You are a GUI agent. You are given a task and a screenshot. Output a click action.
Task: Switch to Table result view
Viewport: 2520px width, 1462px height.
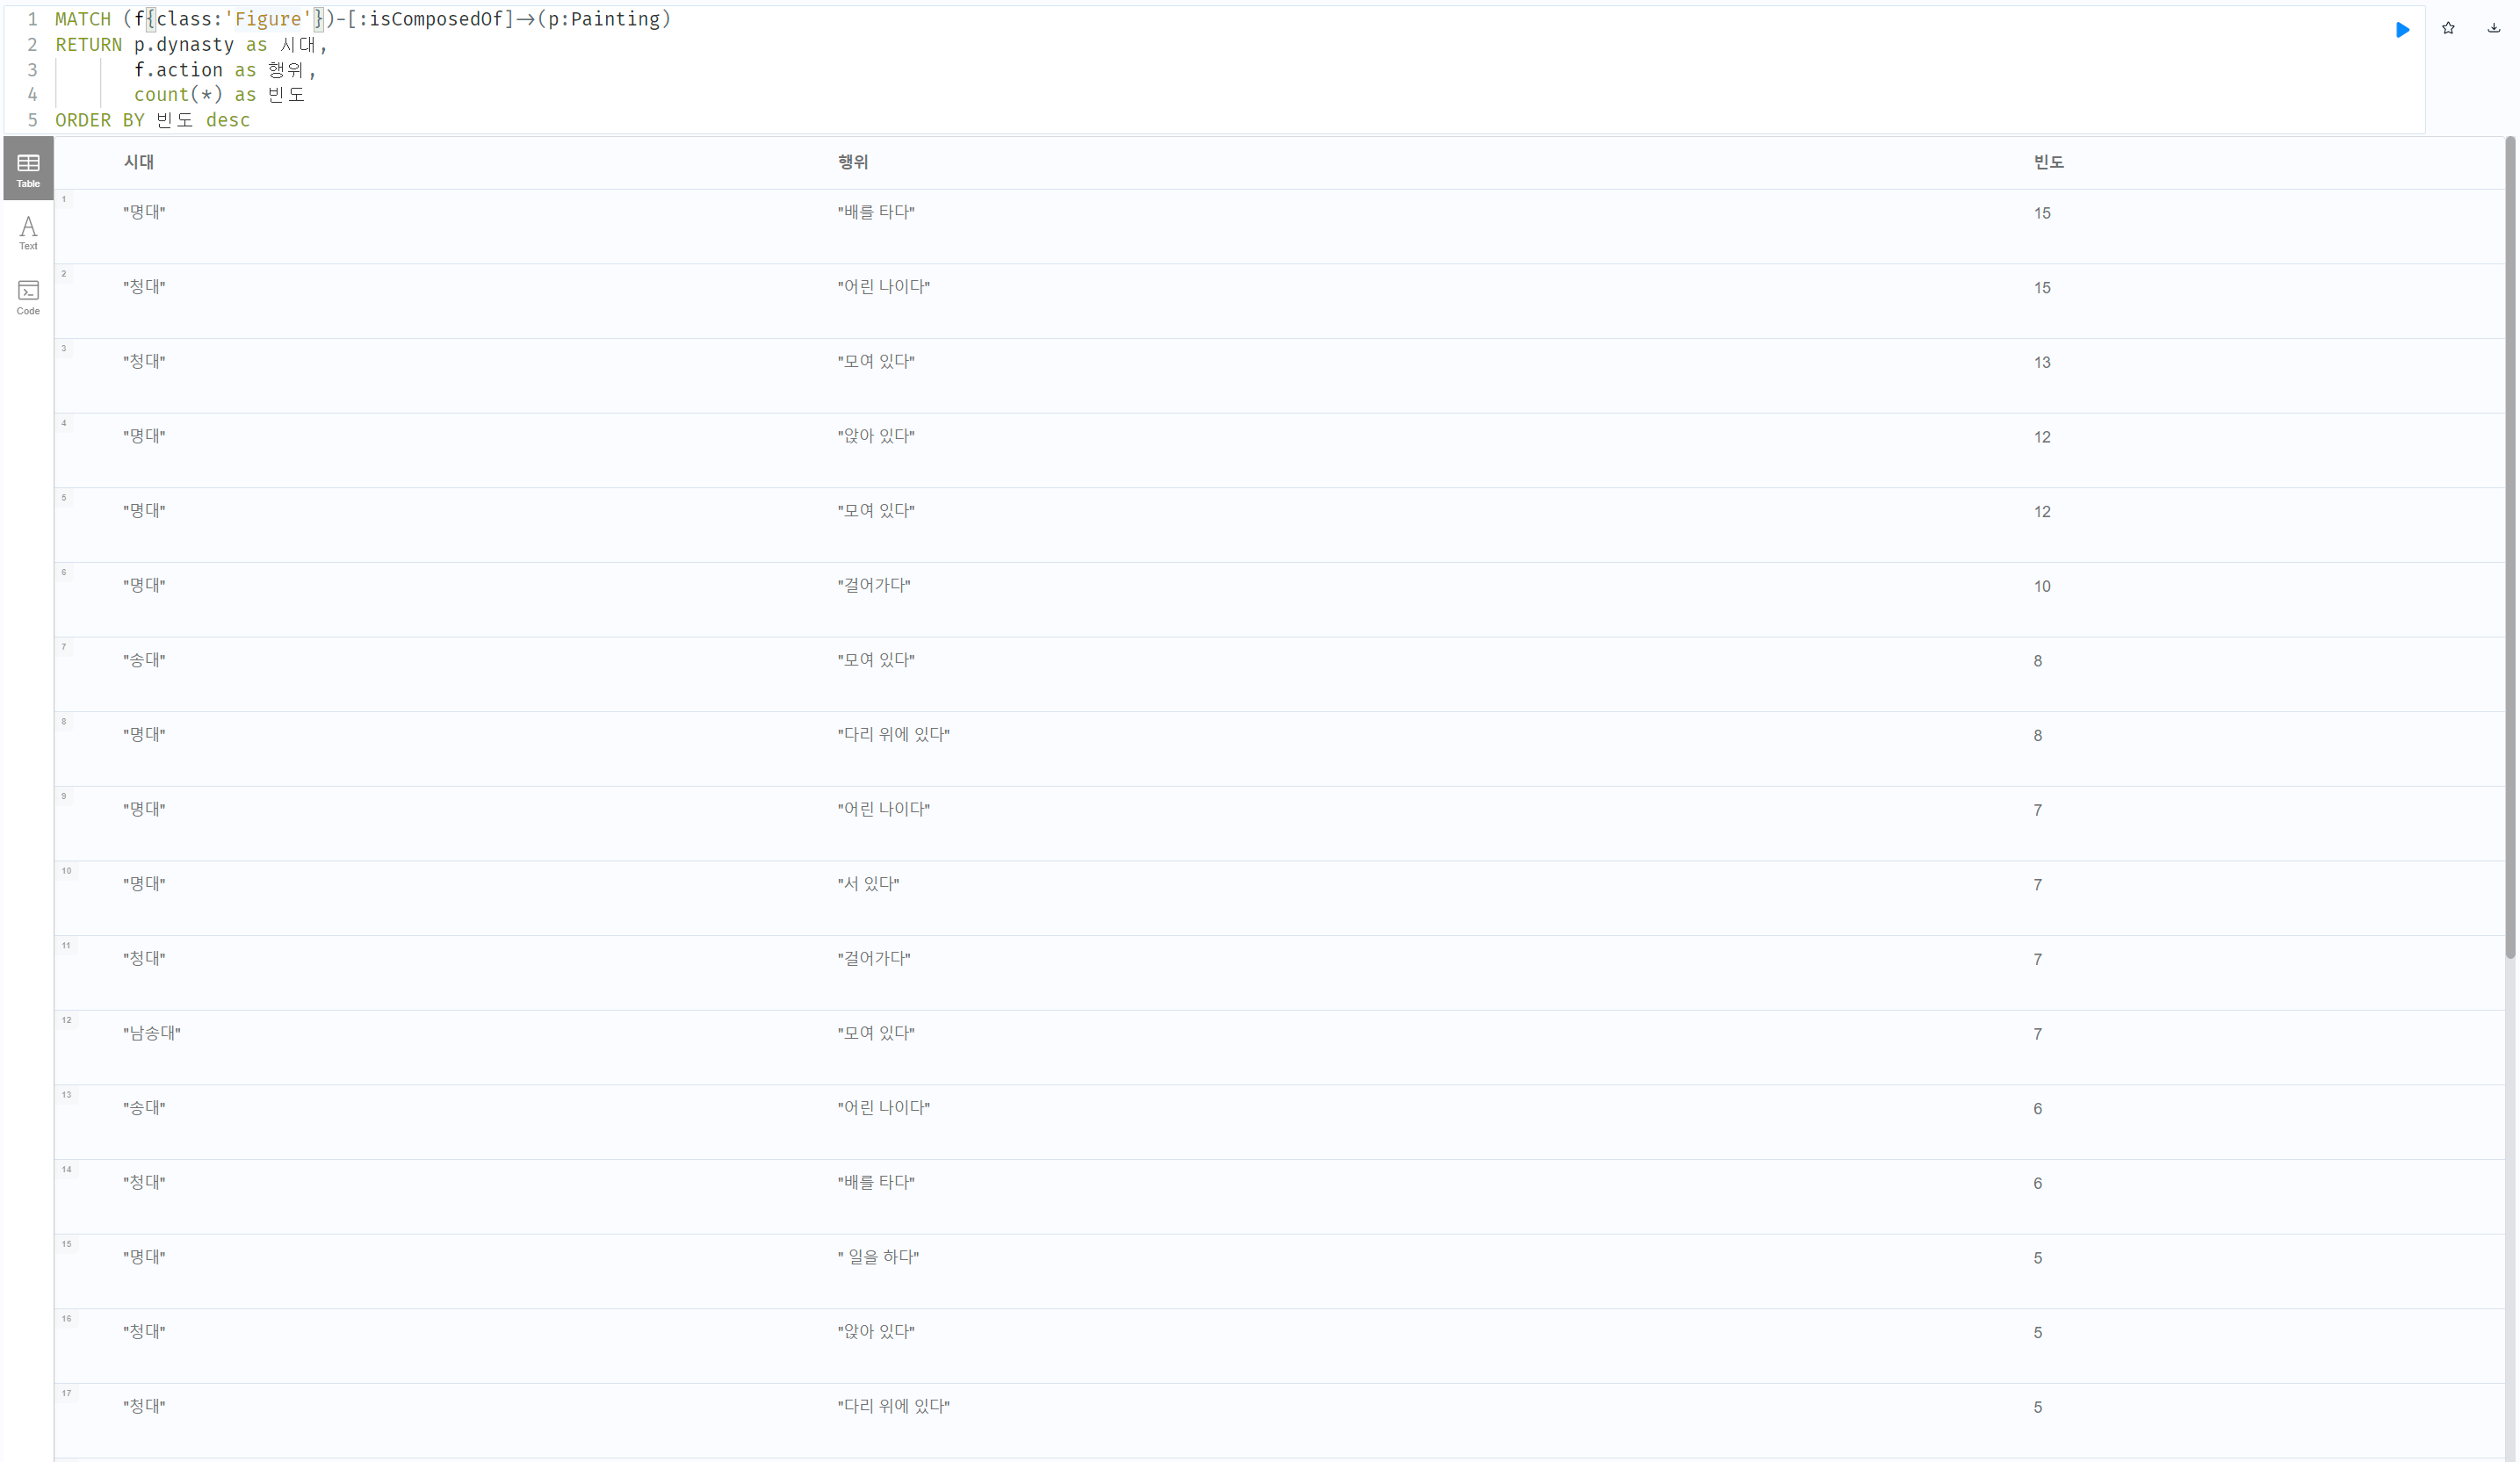(x=28, y=169)
